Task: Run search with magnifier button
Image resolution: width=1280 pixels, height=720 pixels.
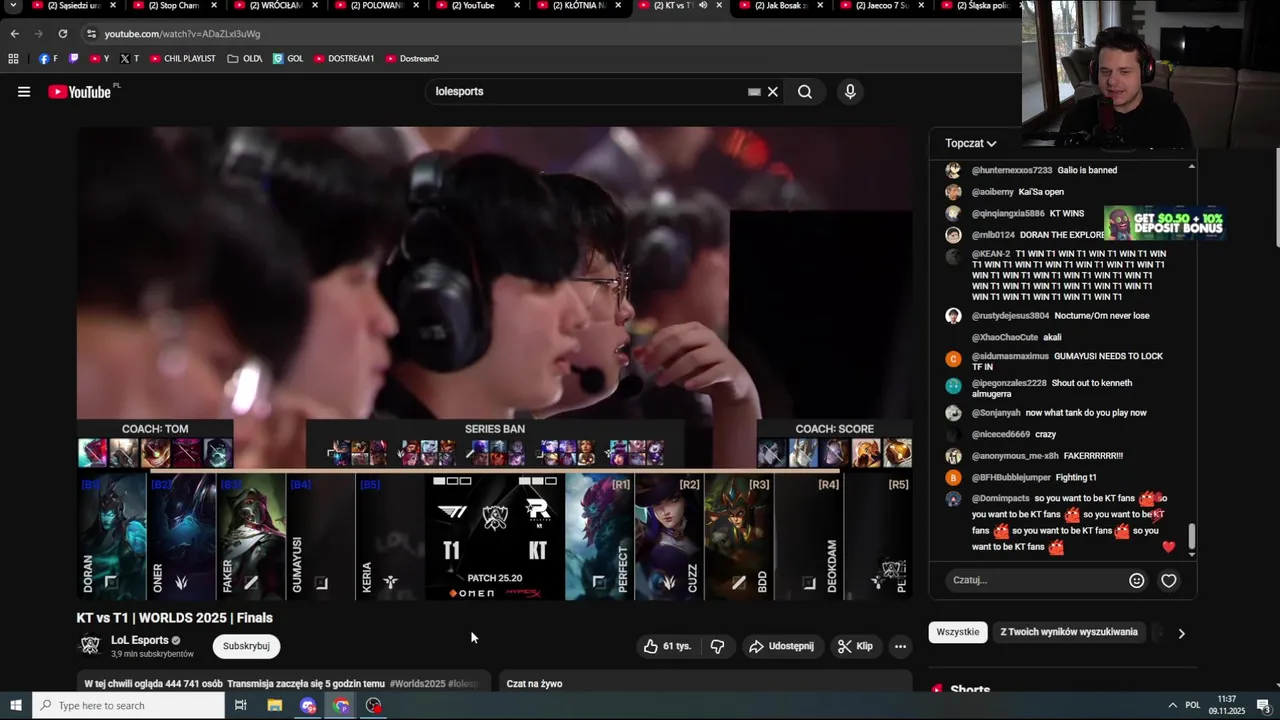Action: click(805, 92)
